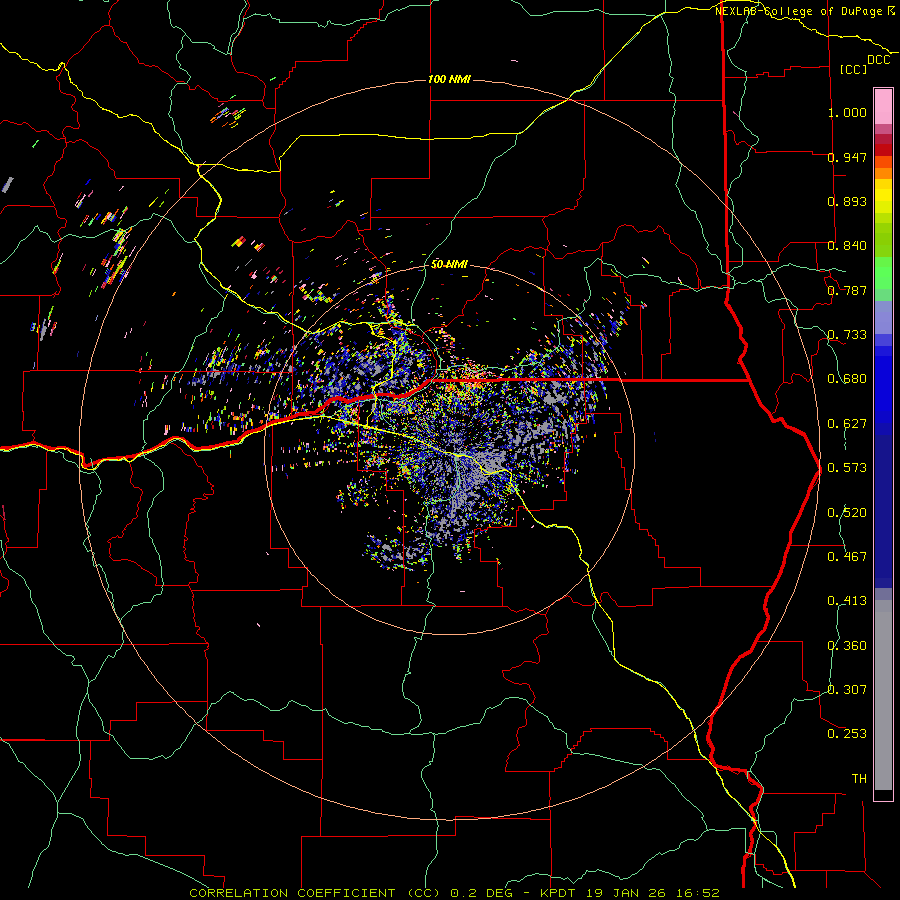
Task: Click the 0.413 value on the color scale
Action: [x=847, y=601]
